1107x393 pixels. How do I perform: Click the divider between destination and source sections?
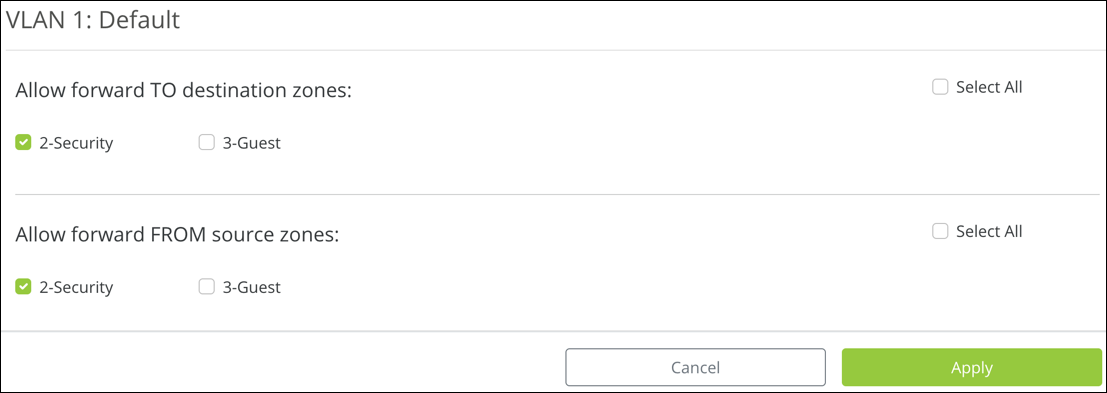tap(557, 194)
